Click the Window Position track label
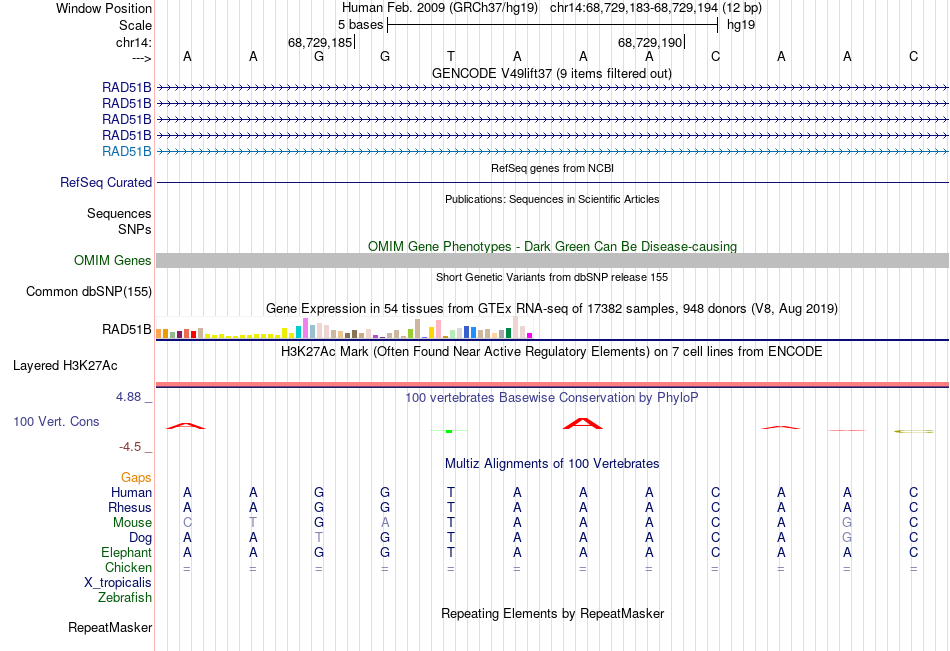The image size is (950, 651). (104, 8)
